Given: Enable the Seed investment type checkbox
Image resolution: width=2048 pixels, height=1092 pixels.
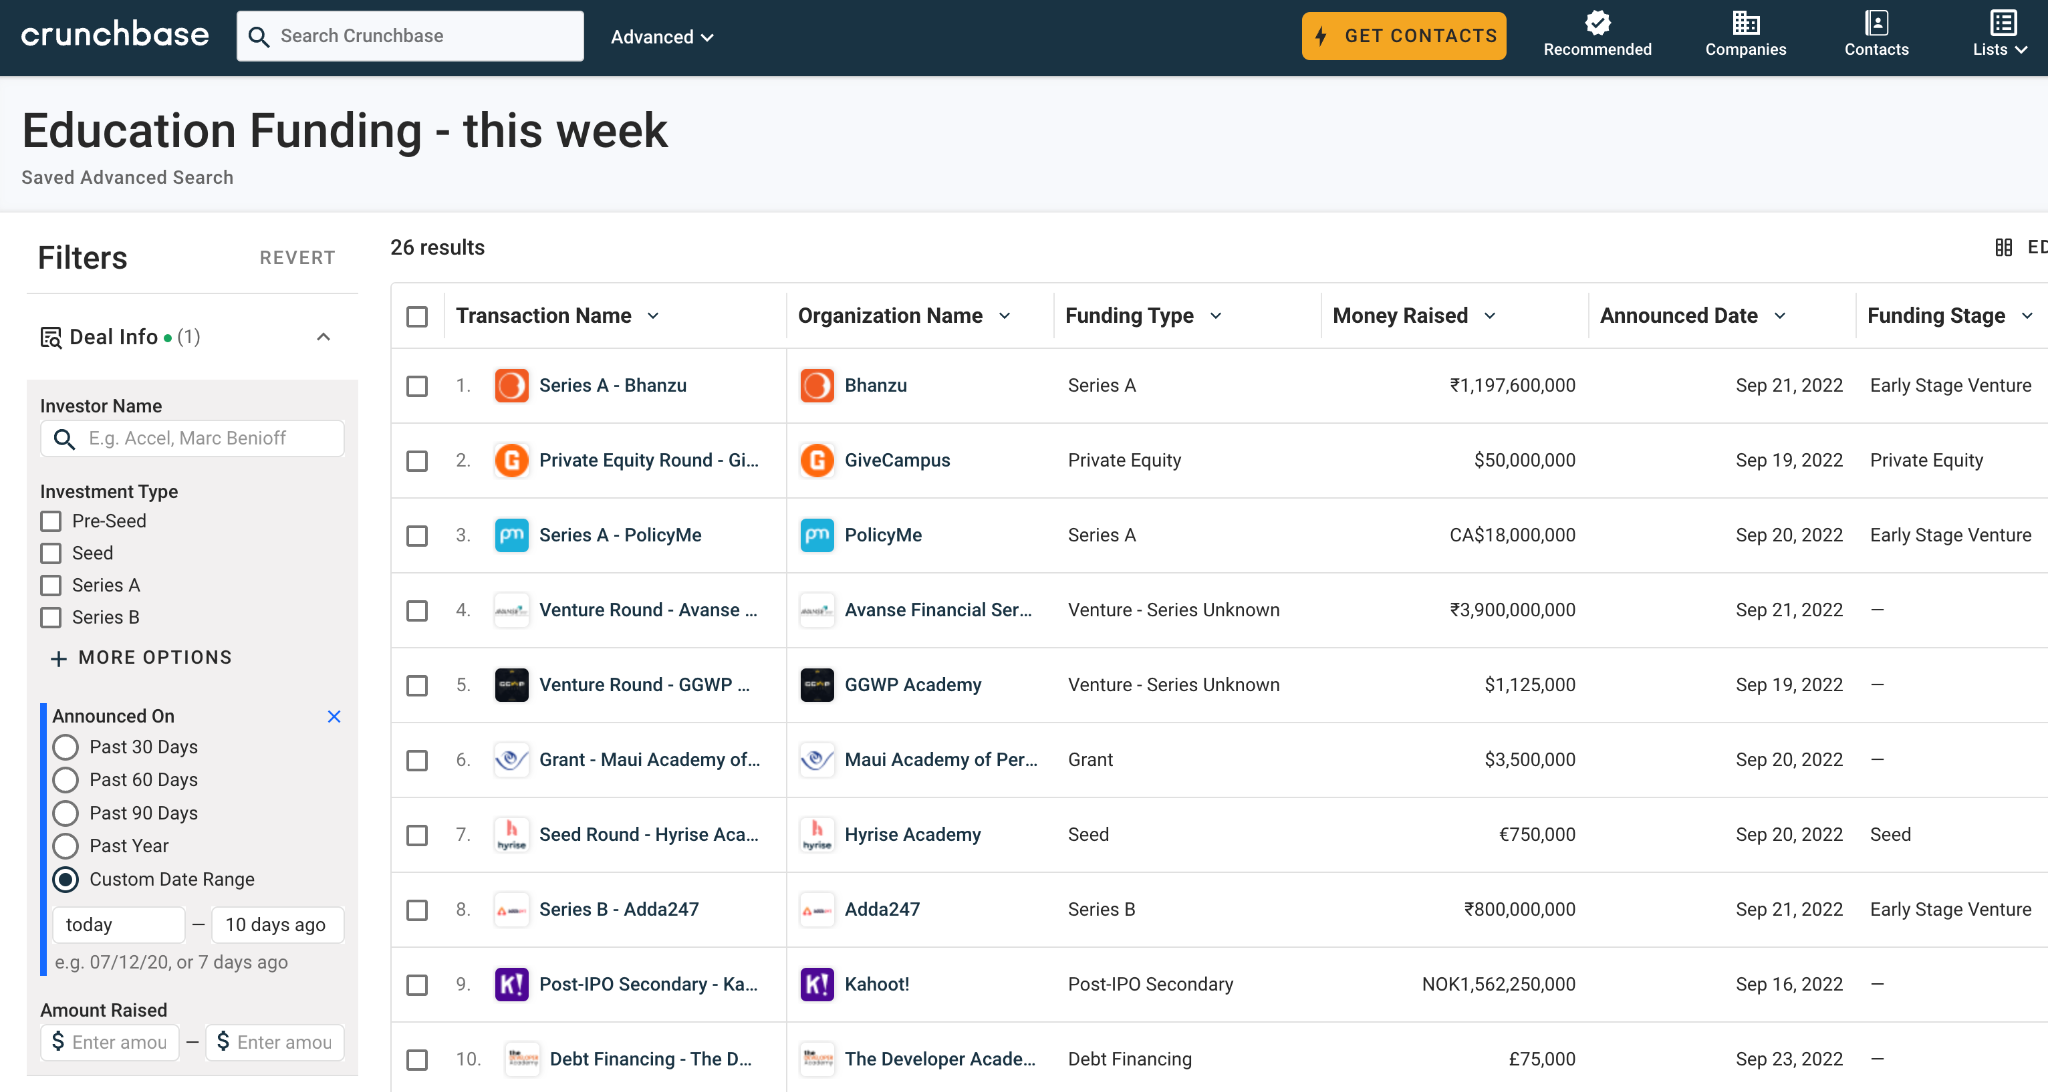Looking at the screenshot, I should [x=51, y=554].
